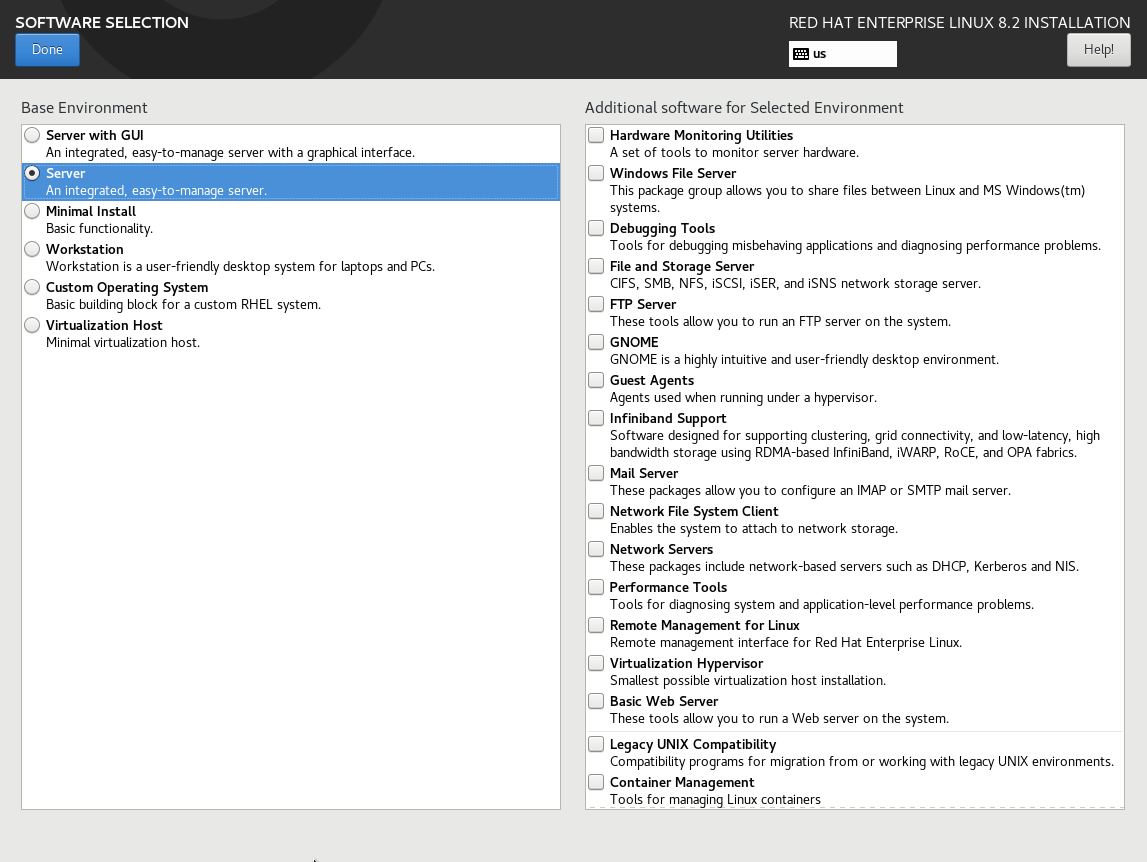
Task: Open the Help! button
Action: click(x=1098, y=50)
